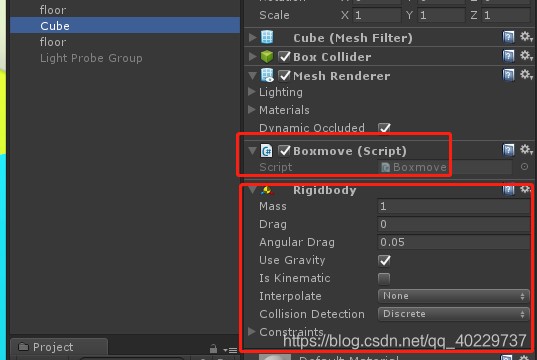Image resolution: width=537 pixels, height=360 pixels.
Task: Open the Interpolate dropdown set to None
Action: point(454,296)
